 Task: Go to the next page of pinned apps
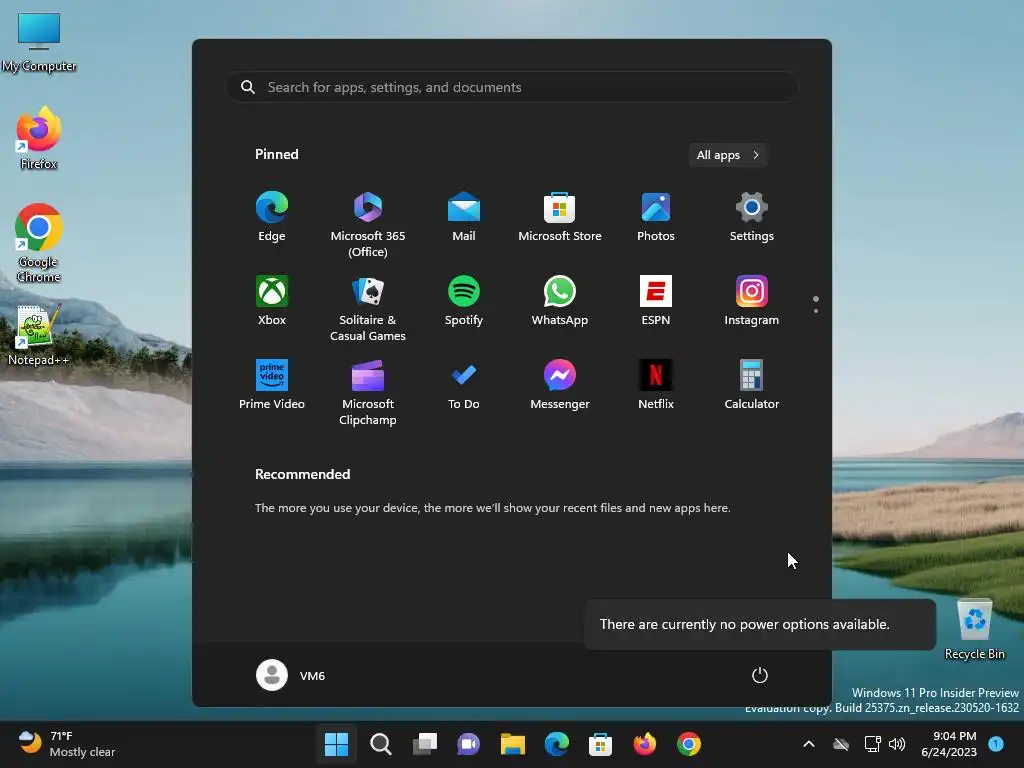pos(816,311)
